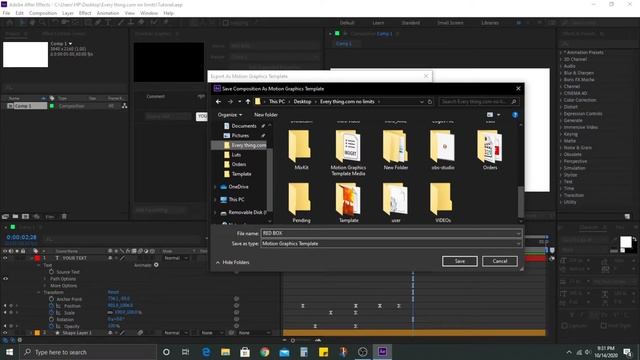Click the orange label color of Shape Layer 1
Viewport: 640px width, 360px height.
37,333
